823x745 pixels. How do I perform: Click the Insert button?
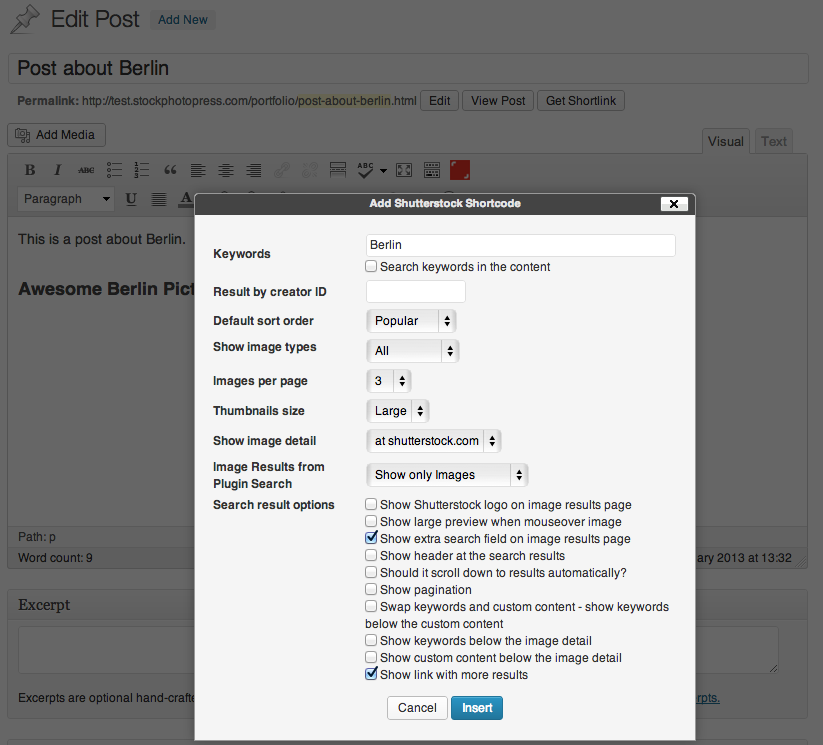click(x=477, y=708)
